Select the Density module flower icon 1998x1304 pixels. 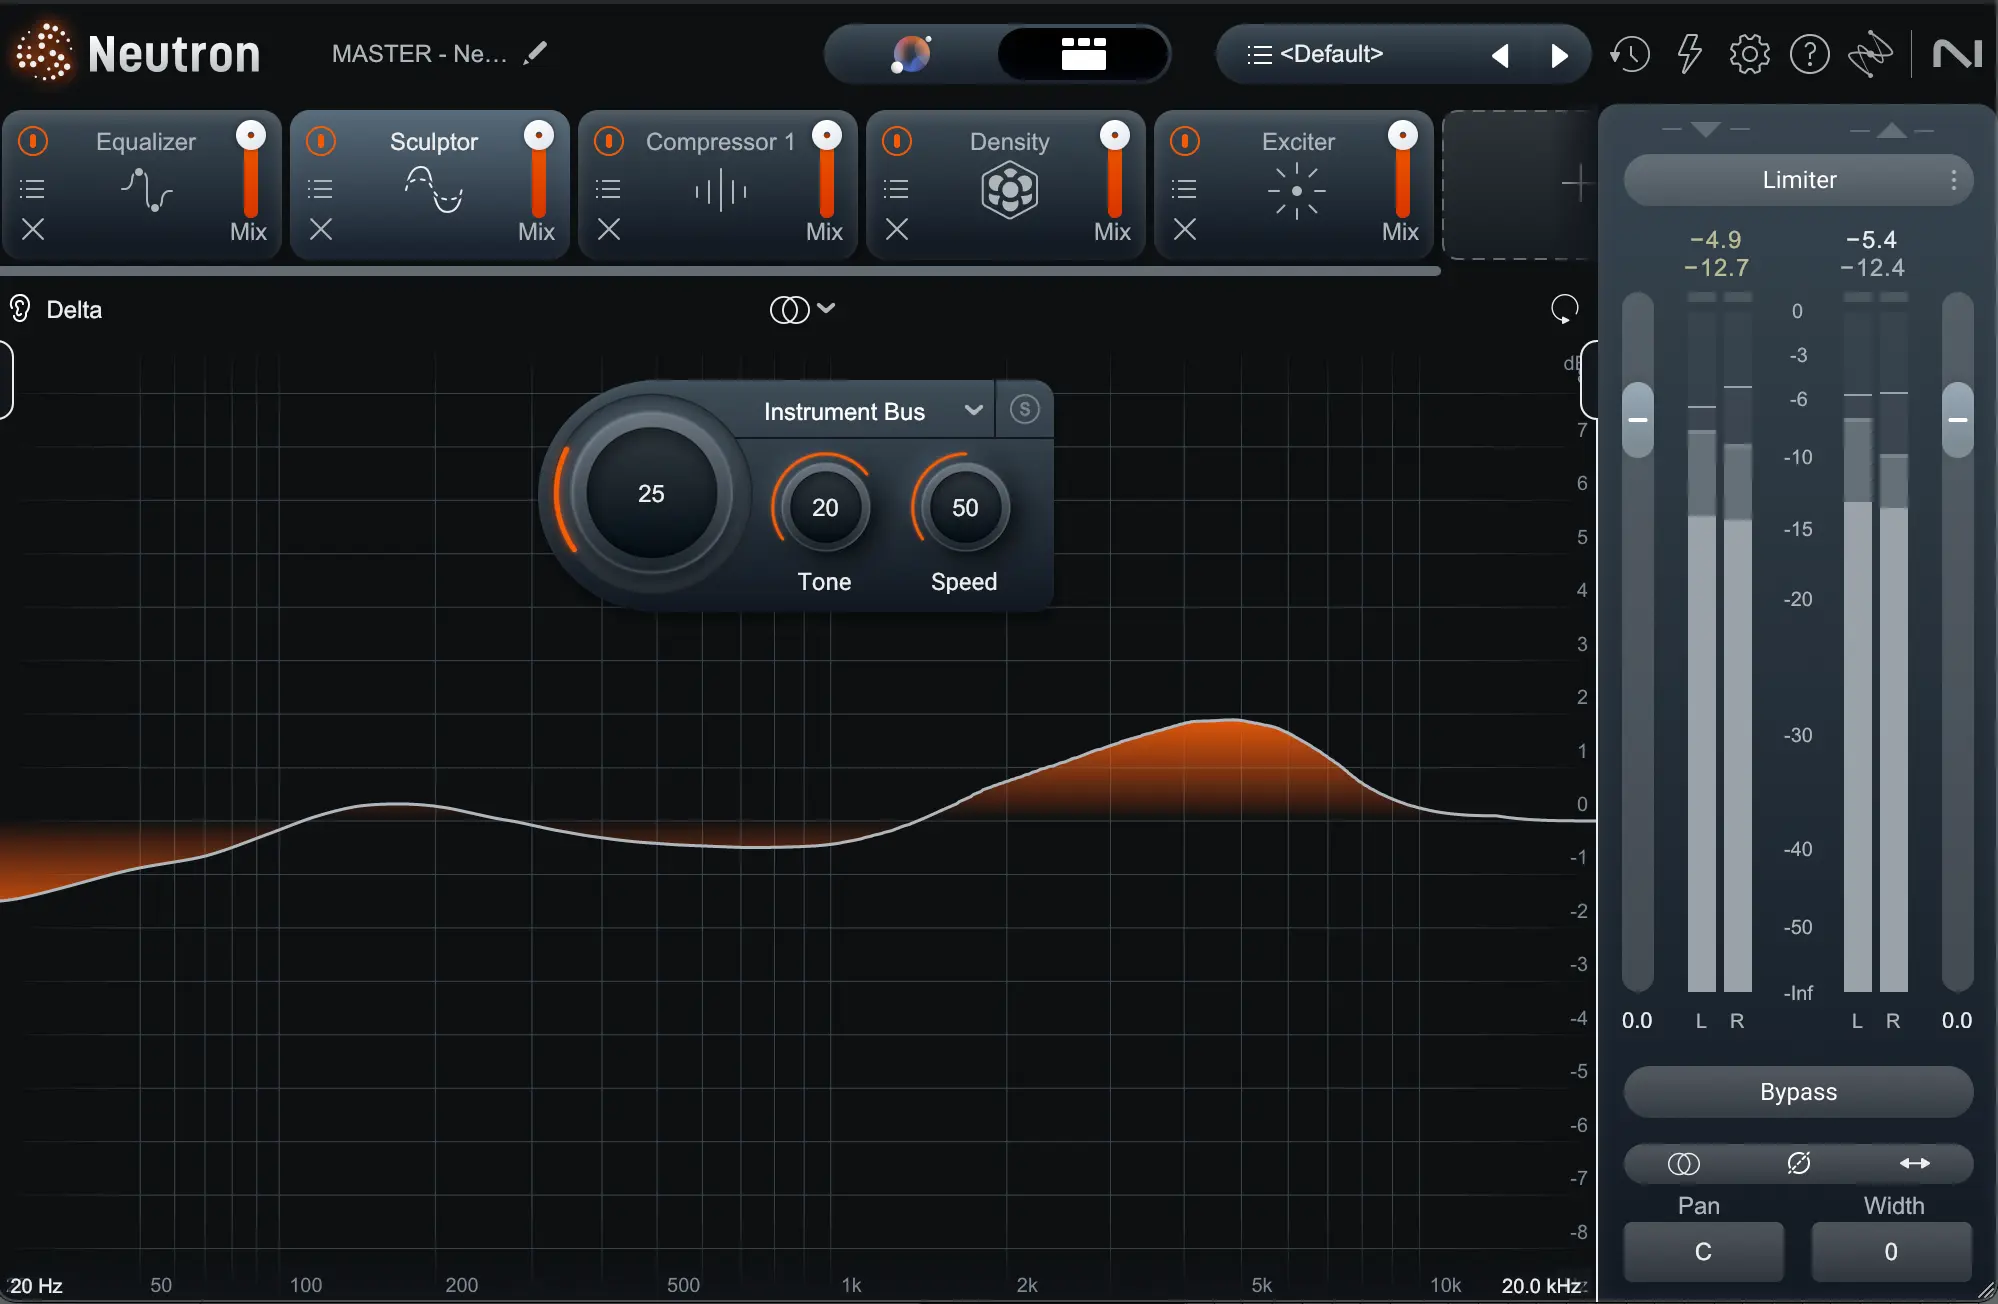(1009, 190)
